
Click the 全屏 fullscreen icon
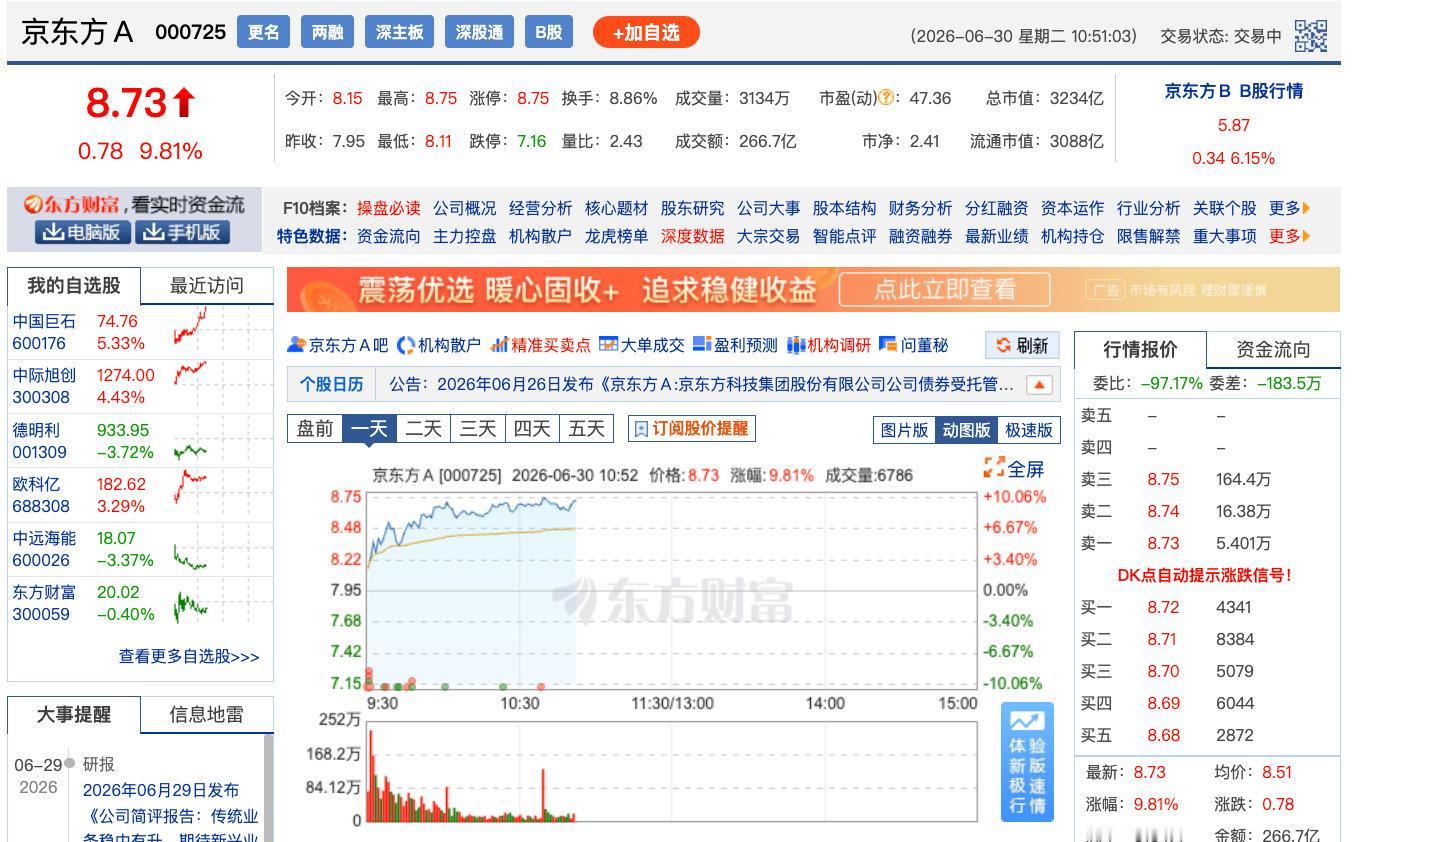[x=994, y=467]
